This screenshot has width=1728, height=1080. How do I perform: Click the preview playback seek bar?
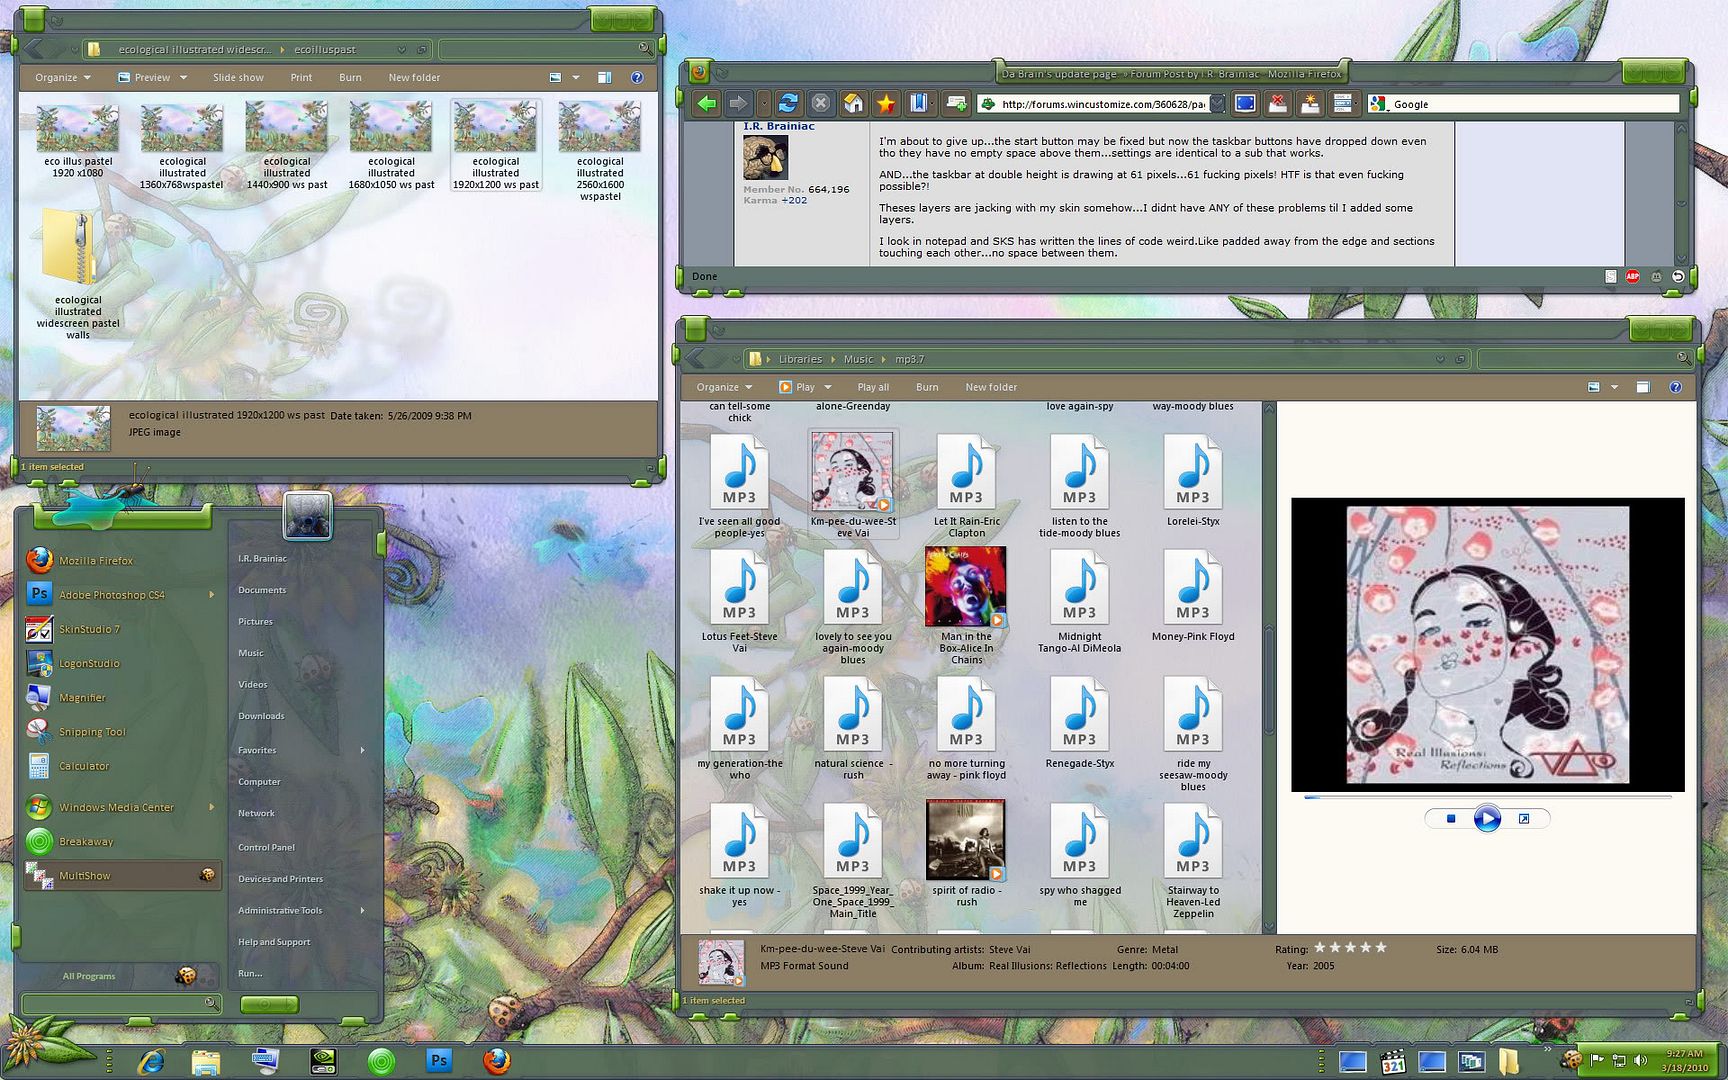1487,797
